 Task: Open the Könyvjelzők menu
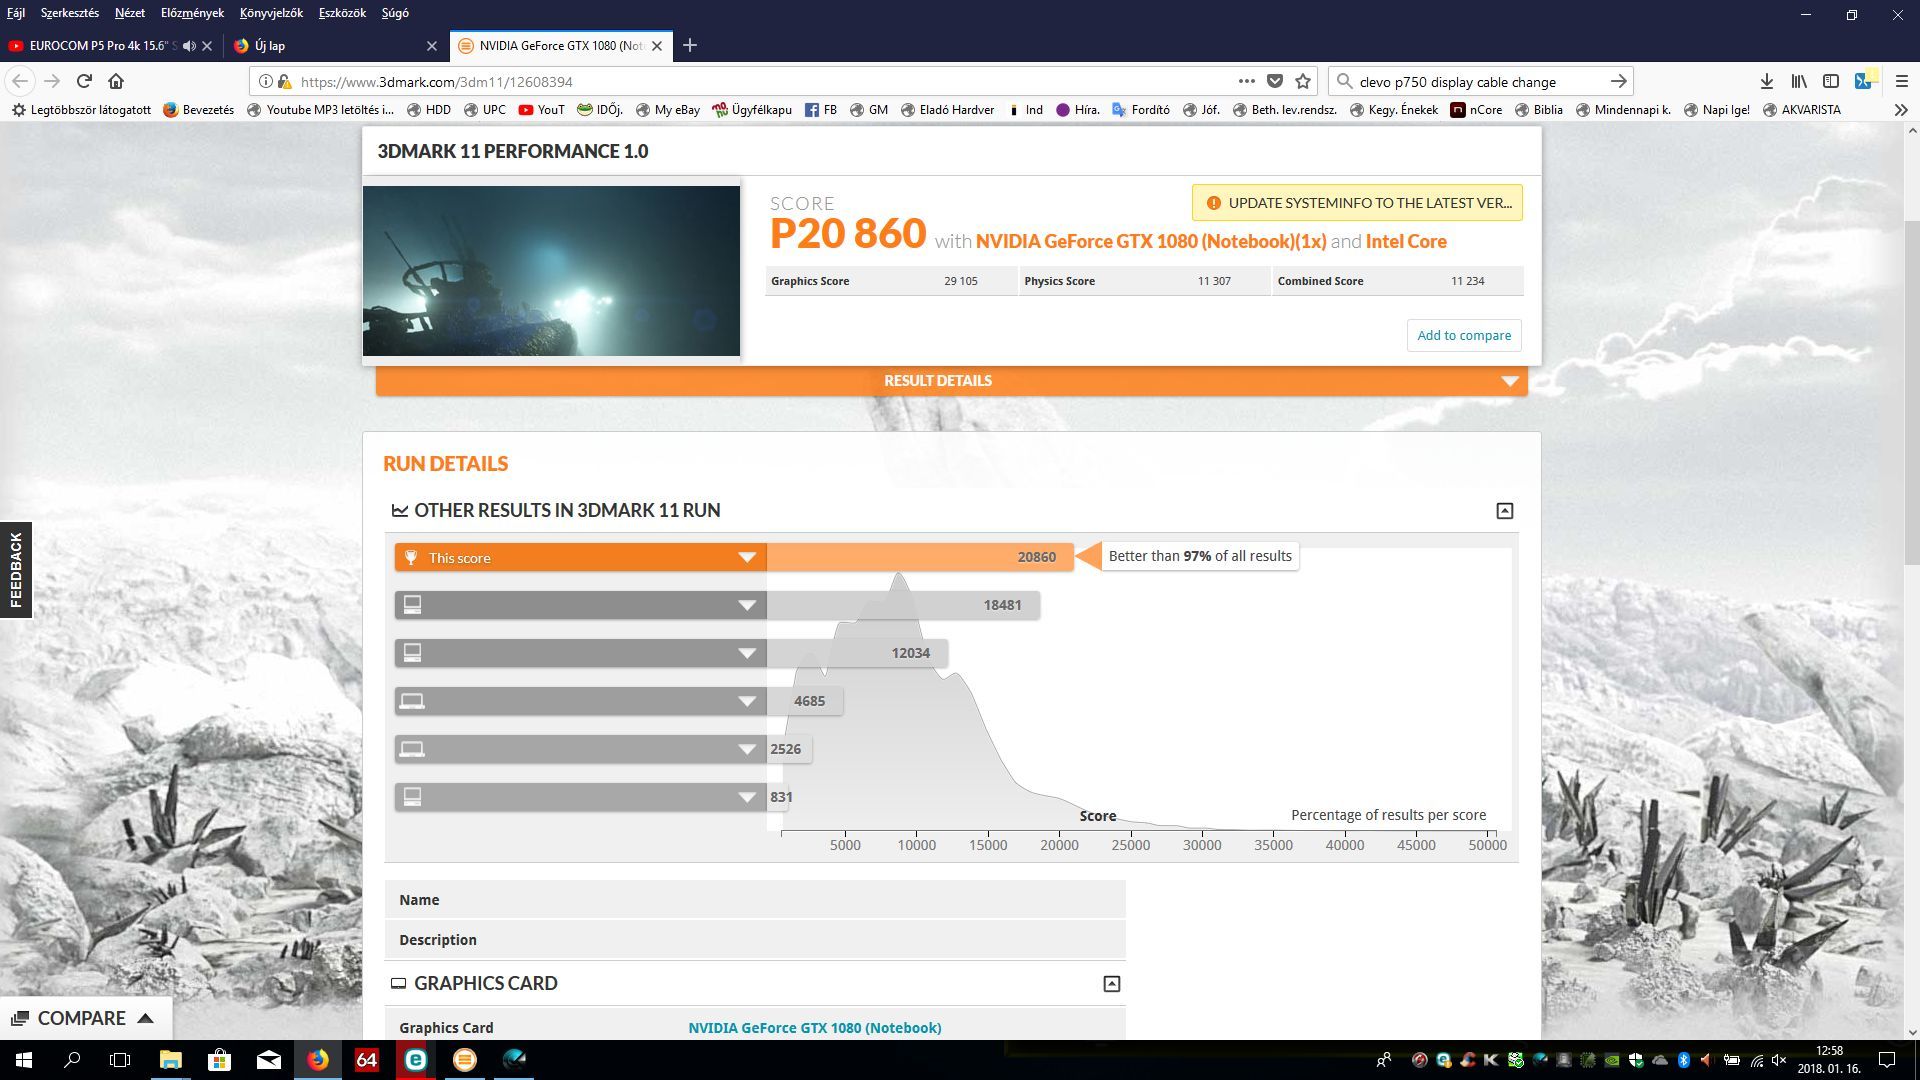[271, 13]
